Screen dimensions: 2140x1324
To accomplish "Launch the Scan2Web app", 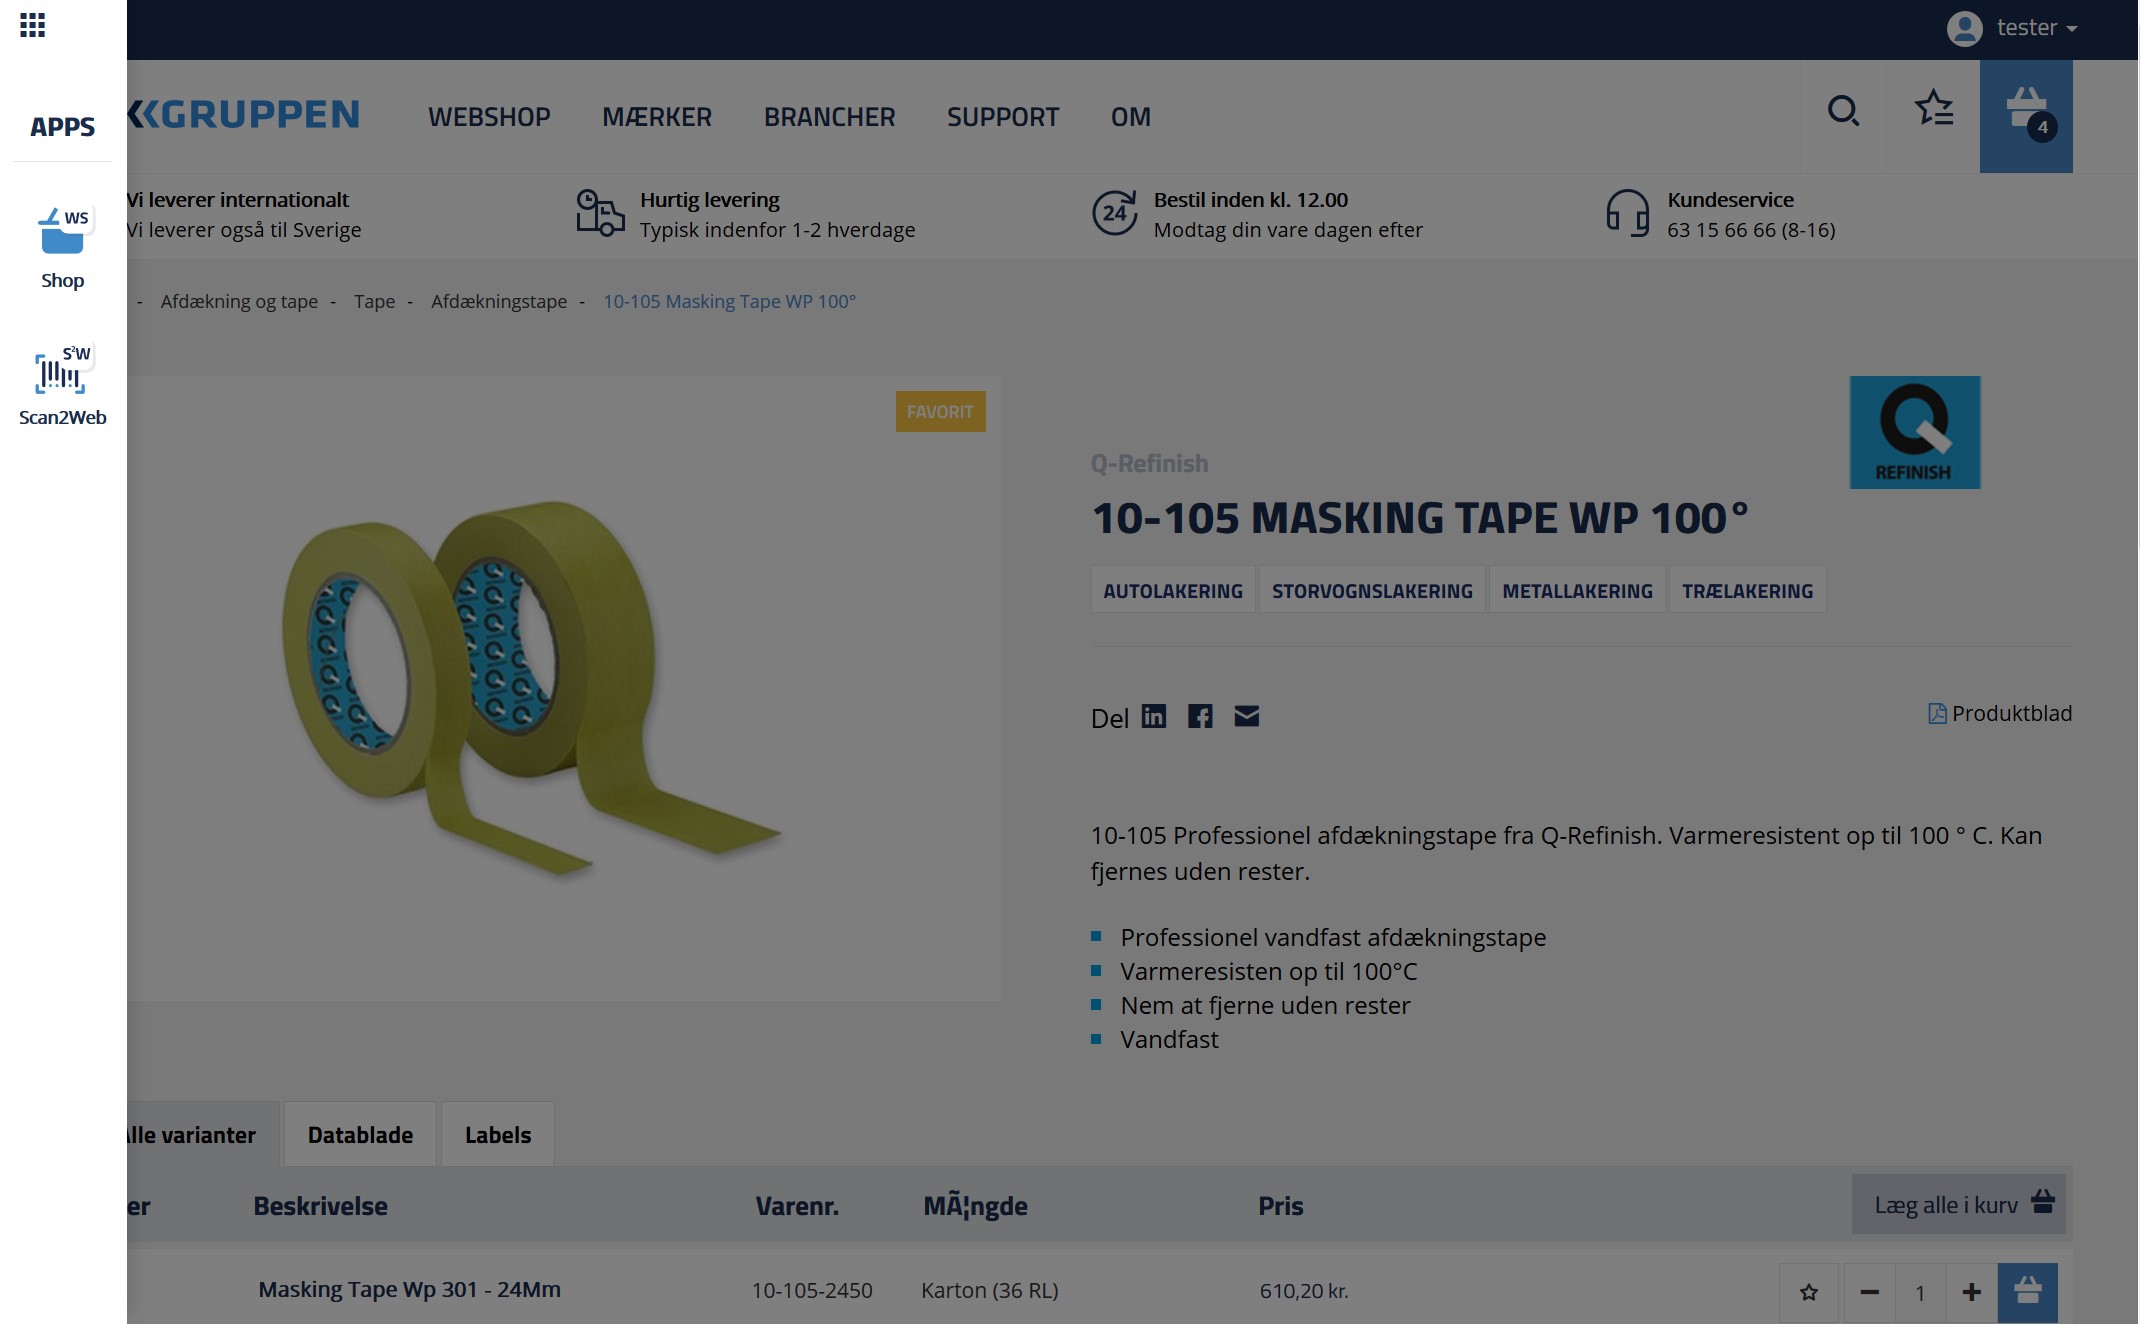I will tap(62, 385).
